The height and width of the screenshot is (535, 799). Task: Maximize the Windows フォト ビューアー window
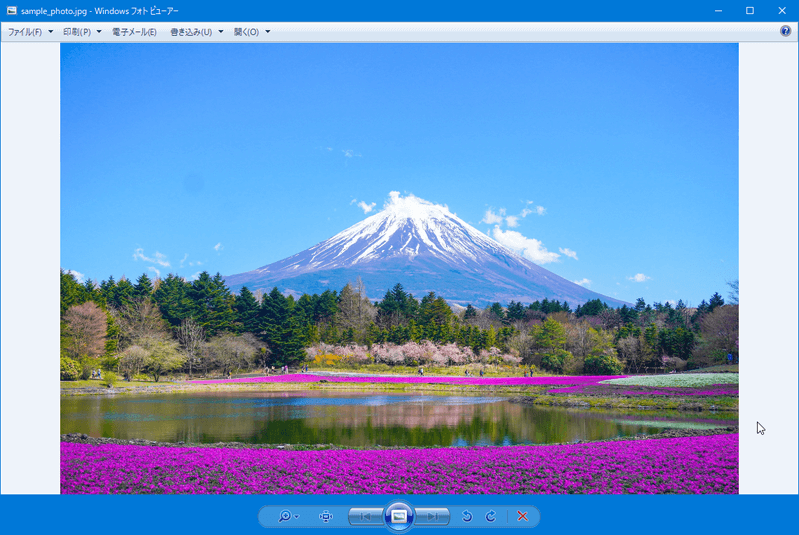[749, 10]
